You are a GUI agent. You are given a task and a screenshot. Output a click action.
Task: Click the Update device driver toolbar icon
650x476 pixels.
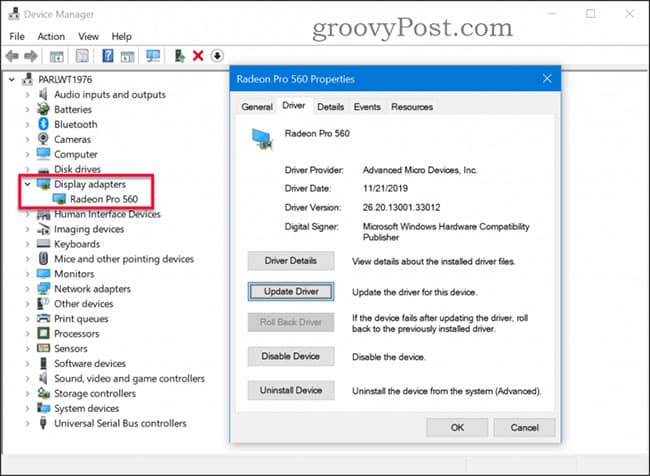(x=179, y=56)
